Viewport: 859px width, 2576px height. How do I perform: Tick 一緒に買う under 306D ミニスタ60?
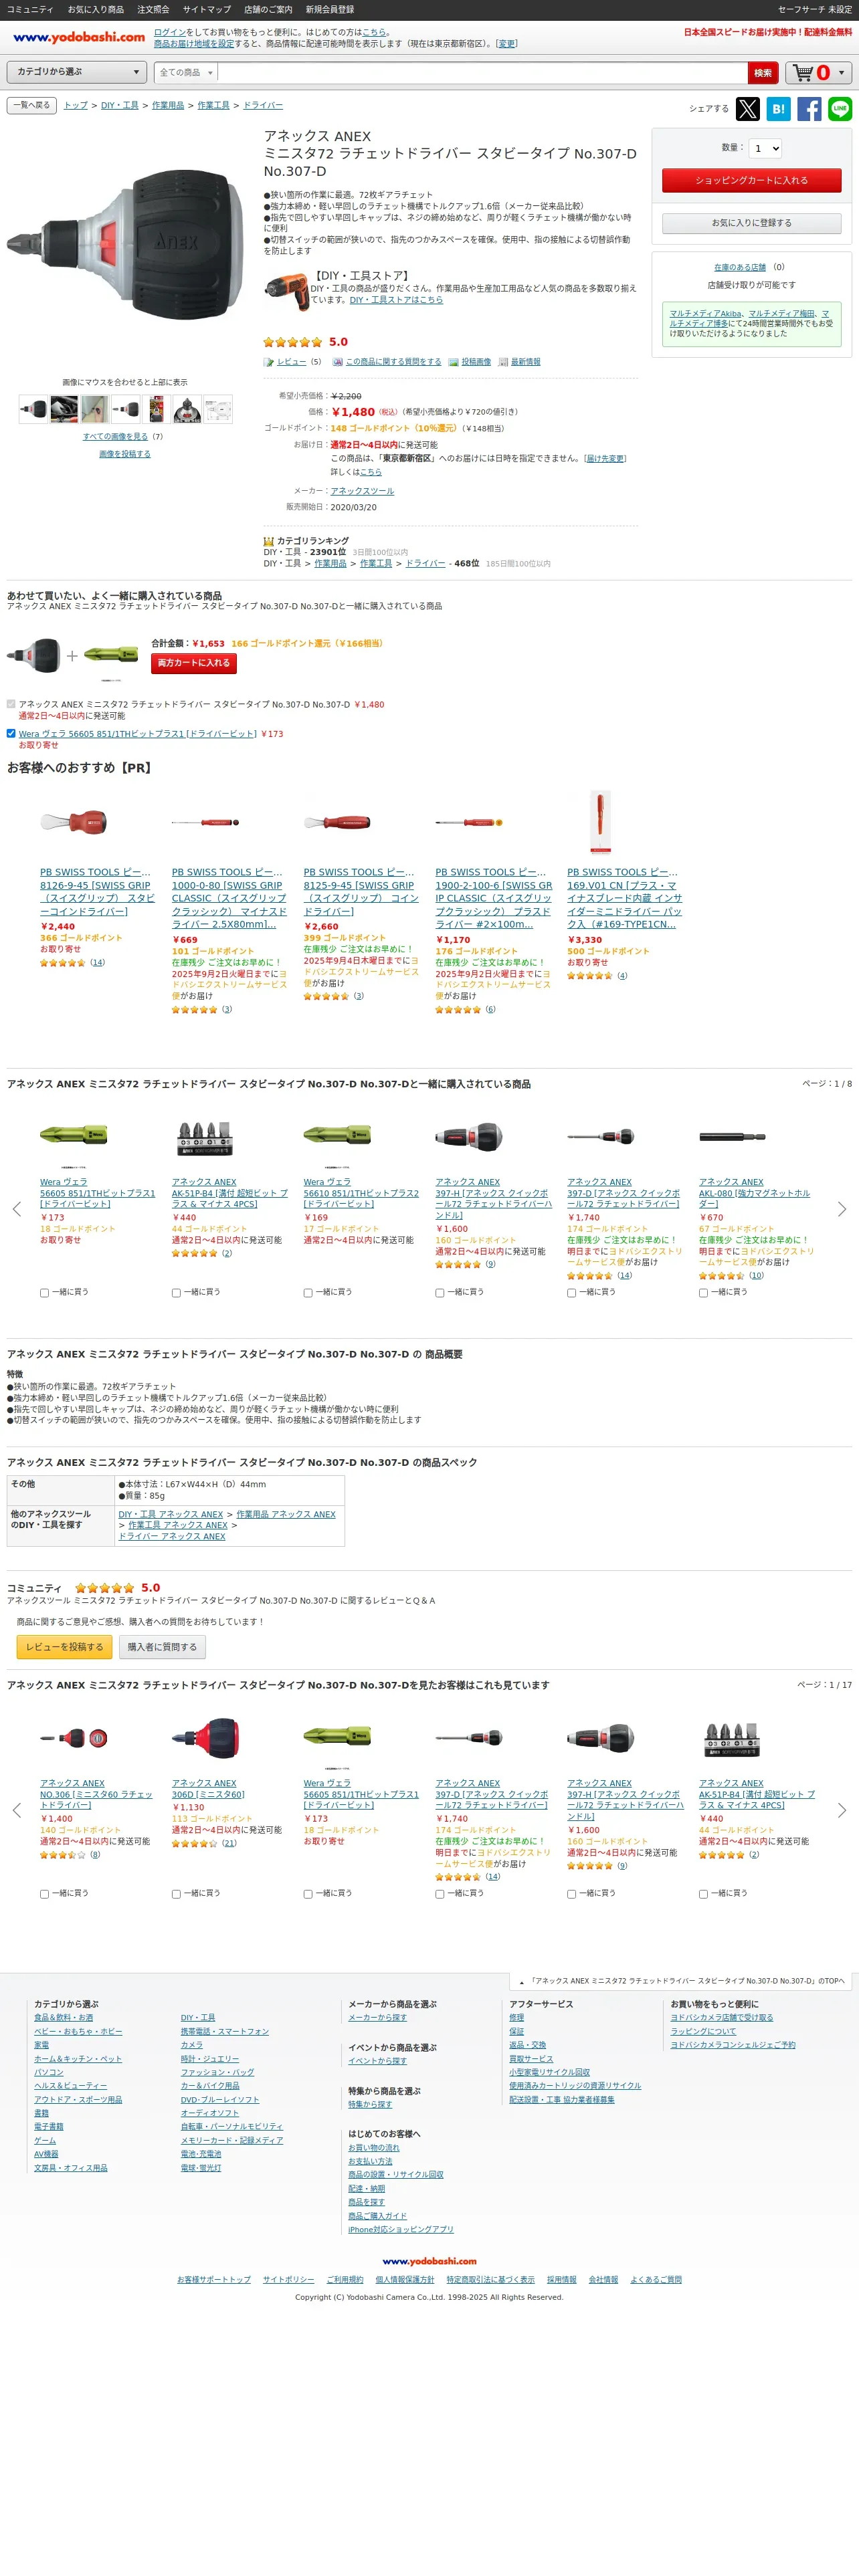pos(176,1893)
